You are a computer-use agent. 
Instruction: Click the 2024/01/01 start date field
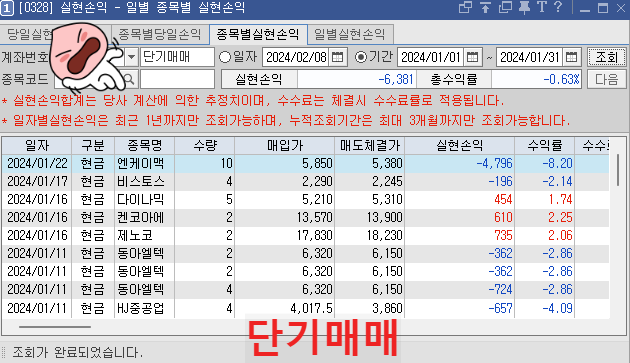pyautogui.click(x=431, y=57)
